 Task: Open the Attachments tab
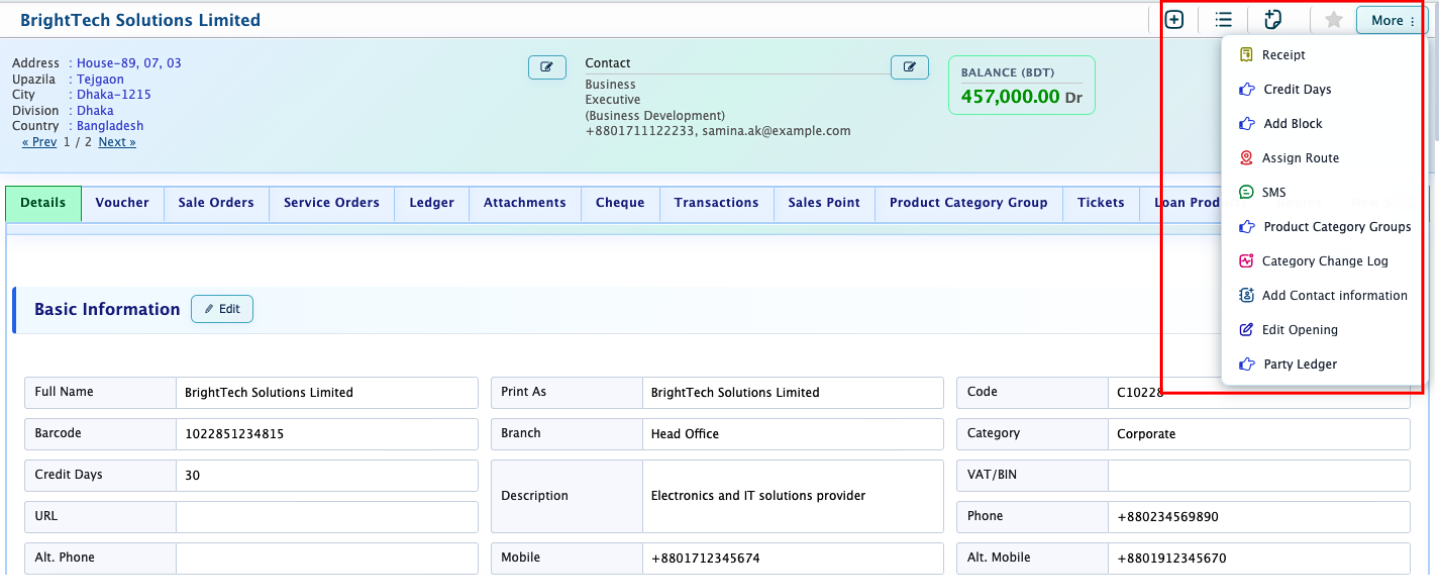click(525, 203)
